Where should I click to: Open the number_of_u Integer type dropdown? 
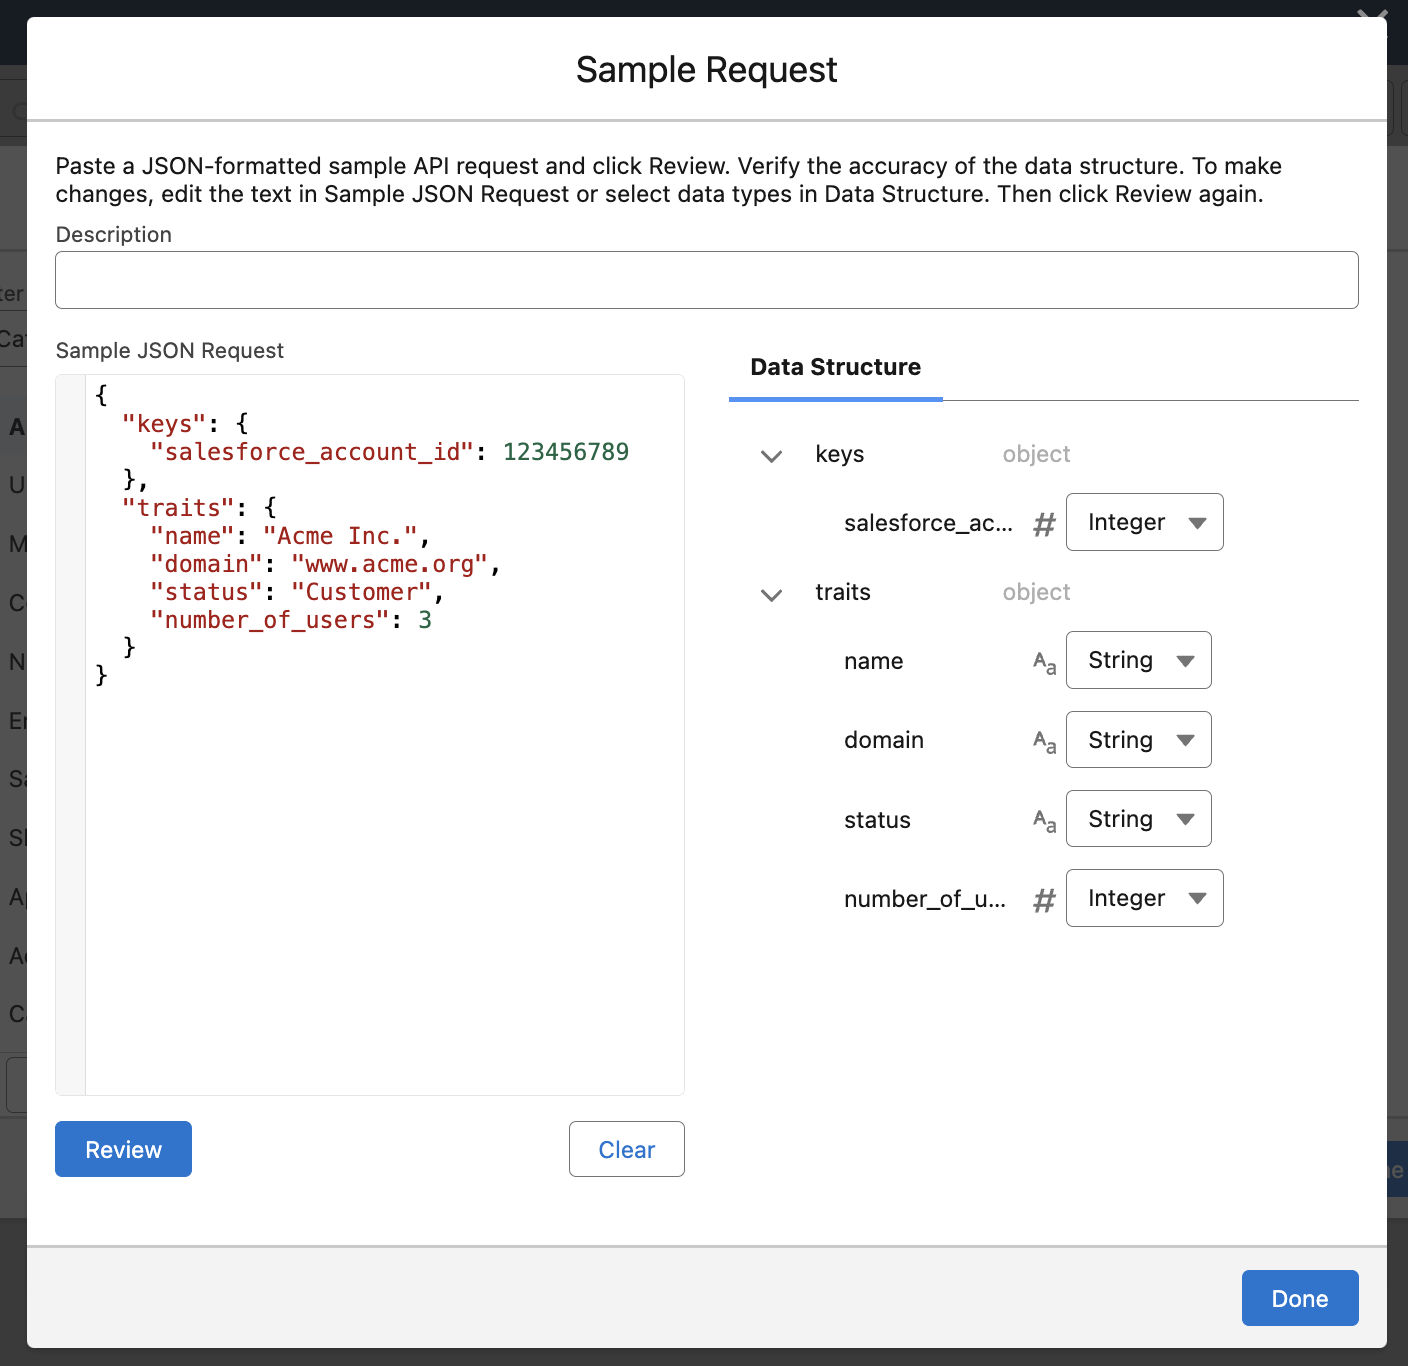(x=1144, y=898)
